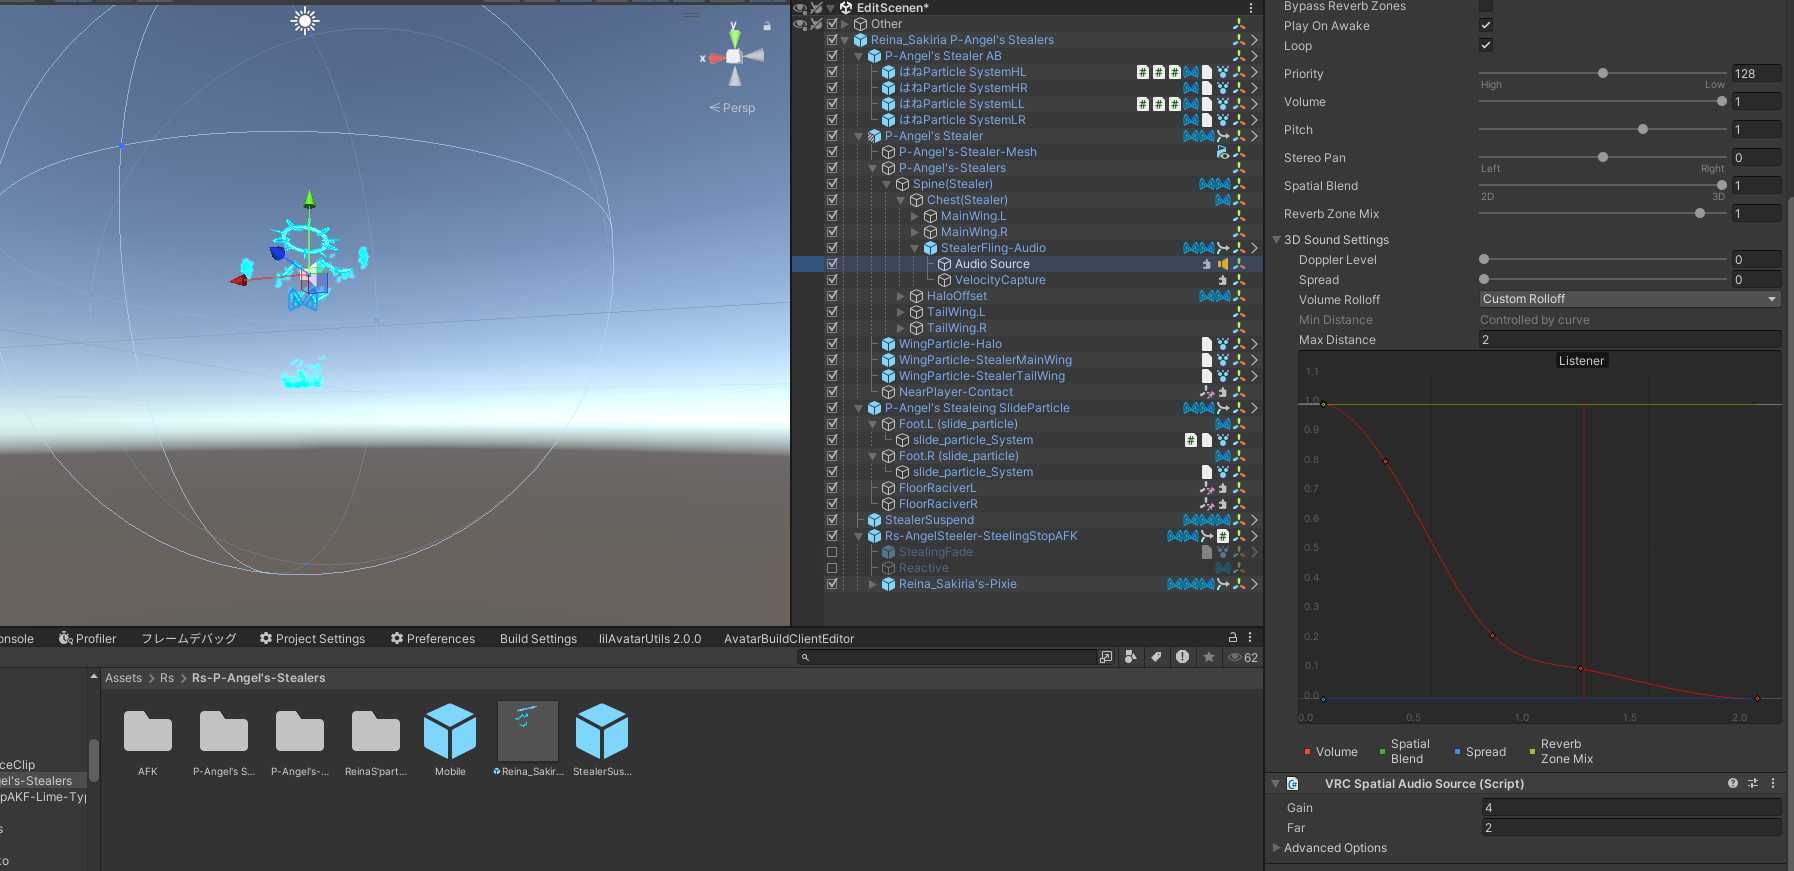
Task: Click the Search by Type icon in the Project panel
Action: (1130, 657)
